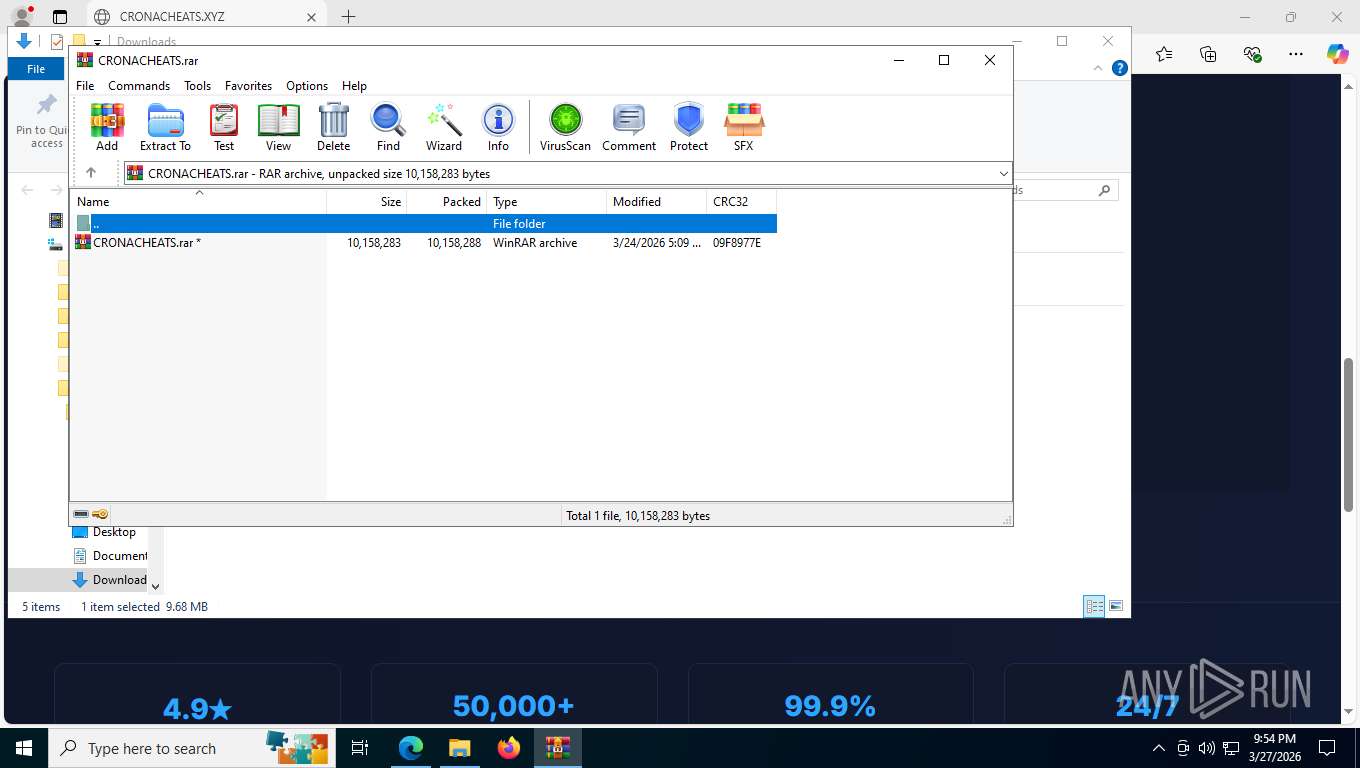This screenshot has height=768, width=1360.
Task: Open the Favorites menu
Action: (248, 86)
